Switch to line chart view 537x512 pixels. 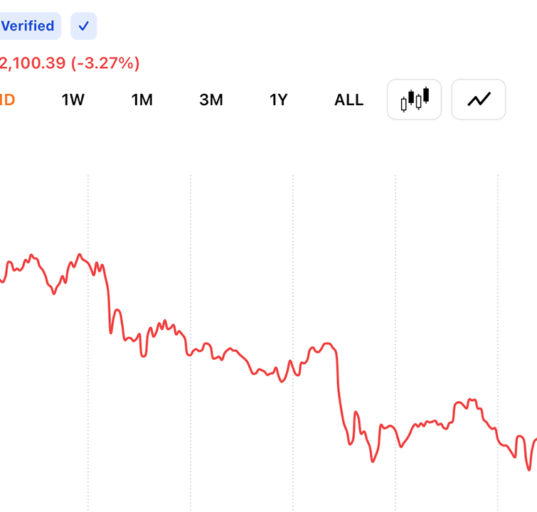click(x=478, y=100)
